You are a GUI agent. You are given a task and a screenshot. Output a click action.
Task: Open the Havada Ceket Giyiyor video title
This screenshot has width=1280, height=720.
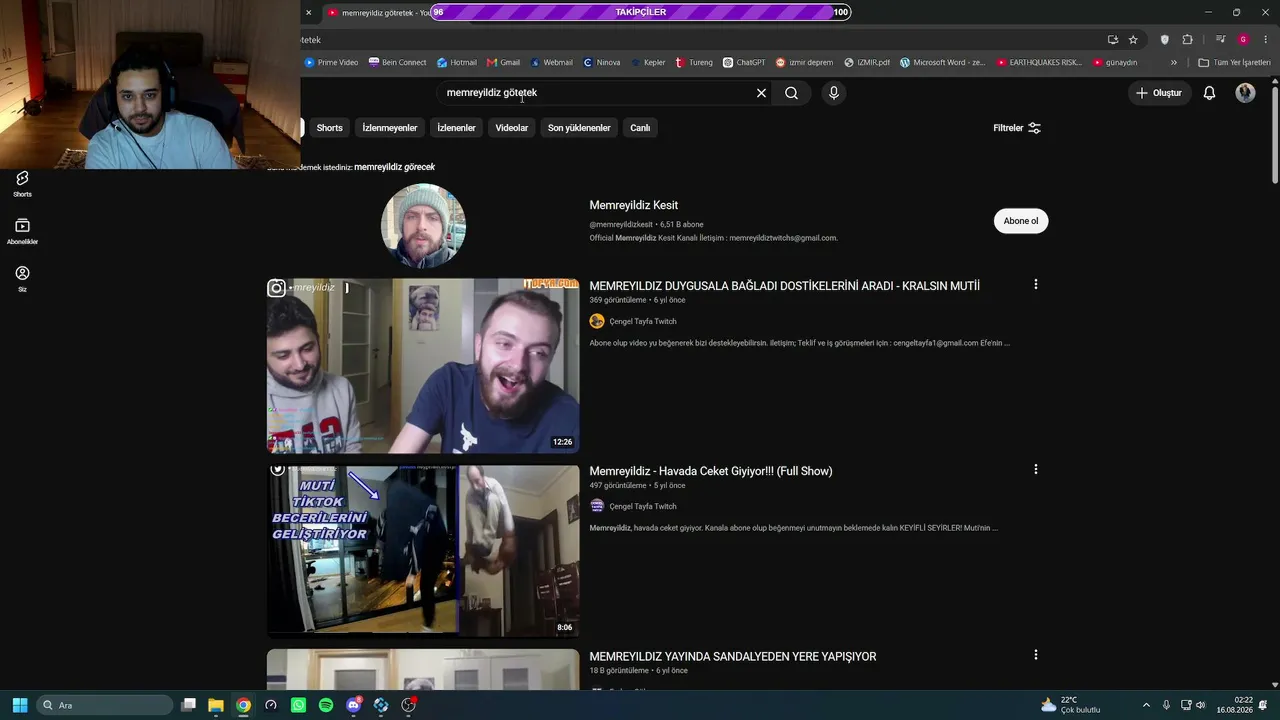tap(711, 471)
